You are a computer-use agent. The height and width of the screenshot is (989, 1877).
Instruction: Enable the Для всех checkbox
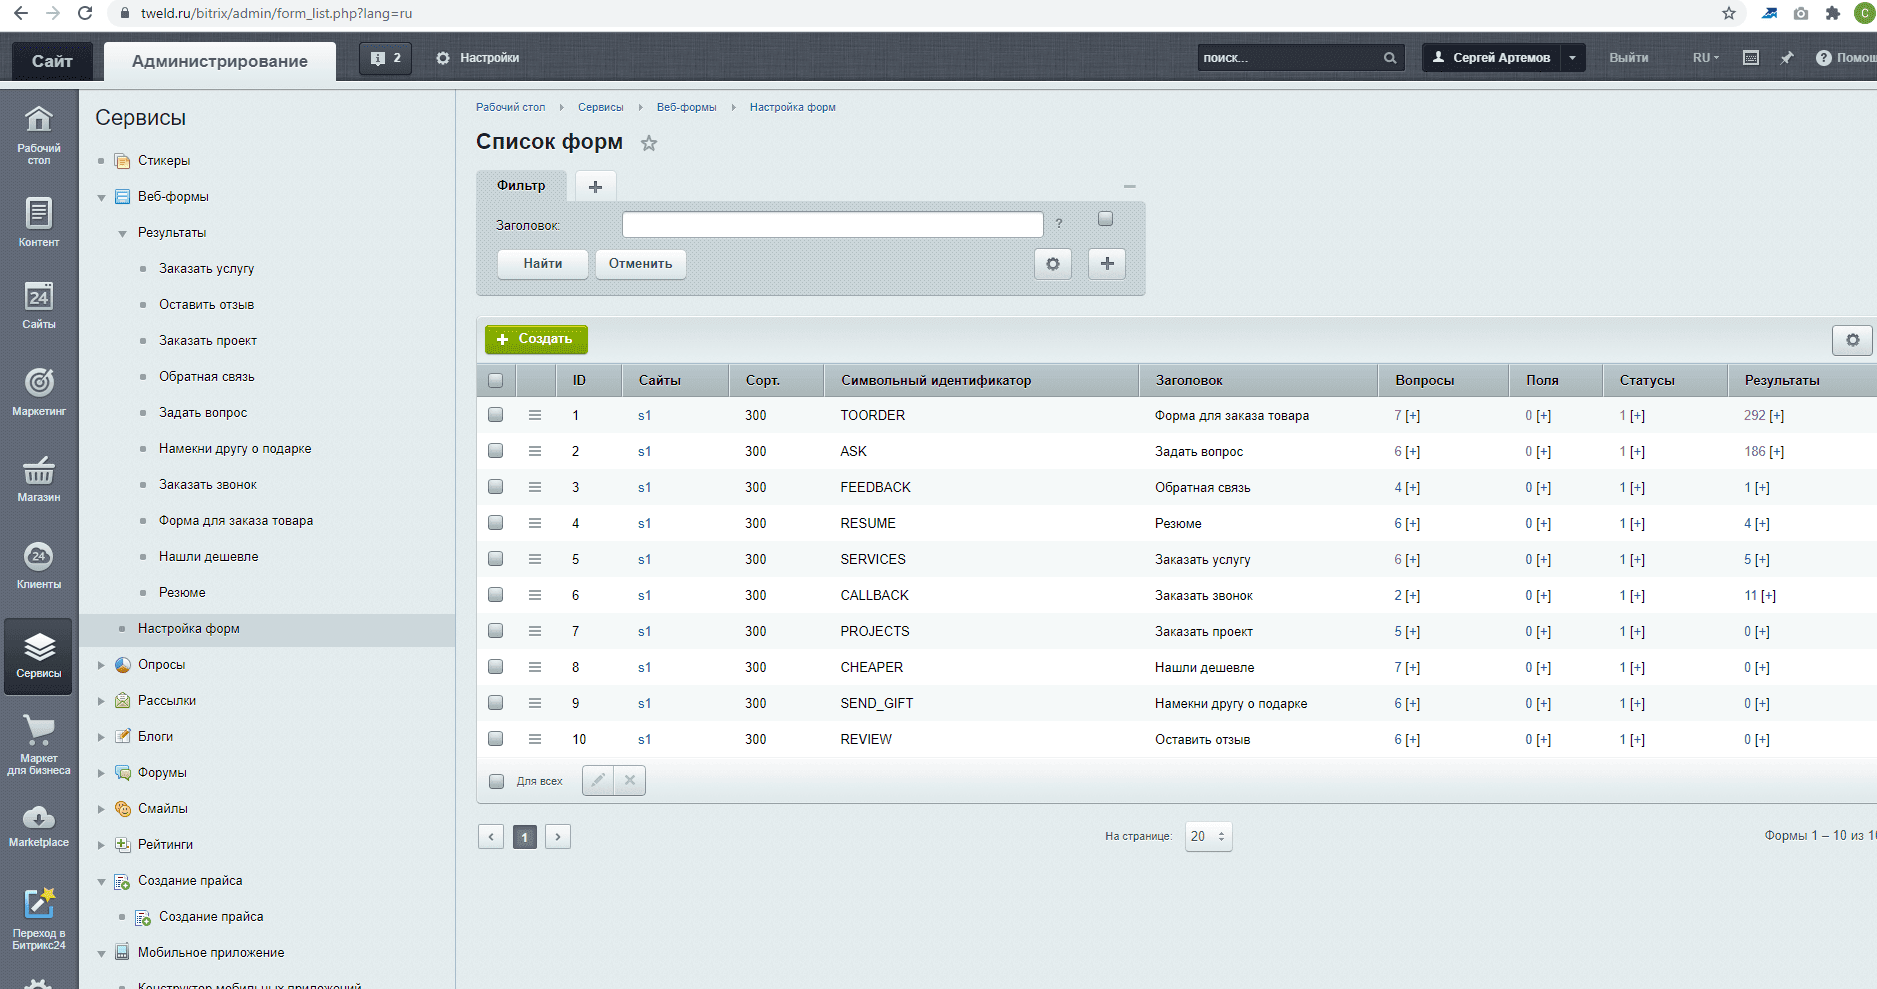(x=496, y=781)
